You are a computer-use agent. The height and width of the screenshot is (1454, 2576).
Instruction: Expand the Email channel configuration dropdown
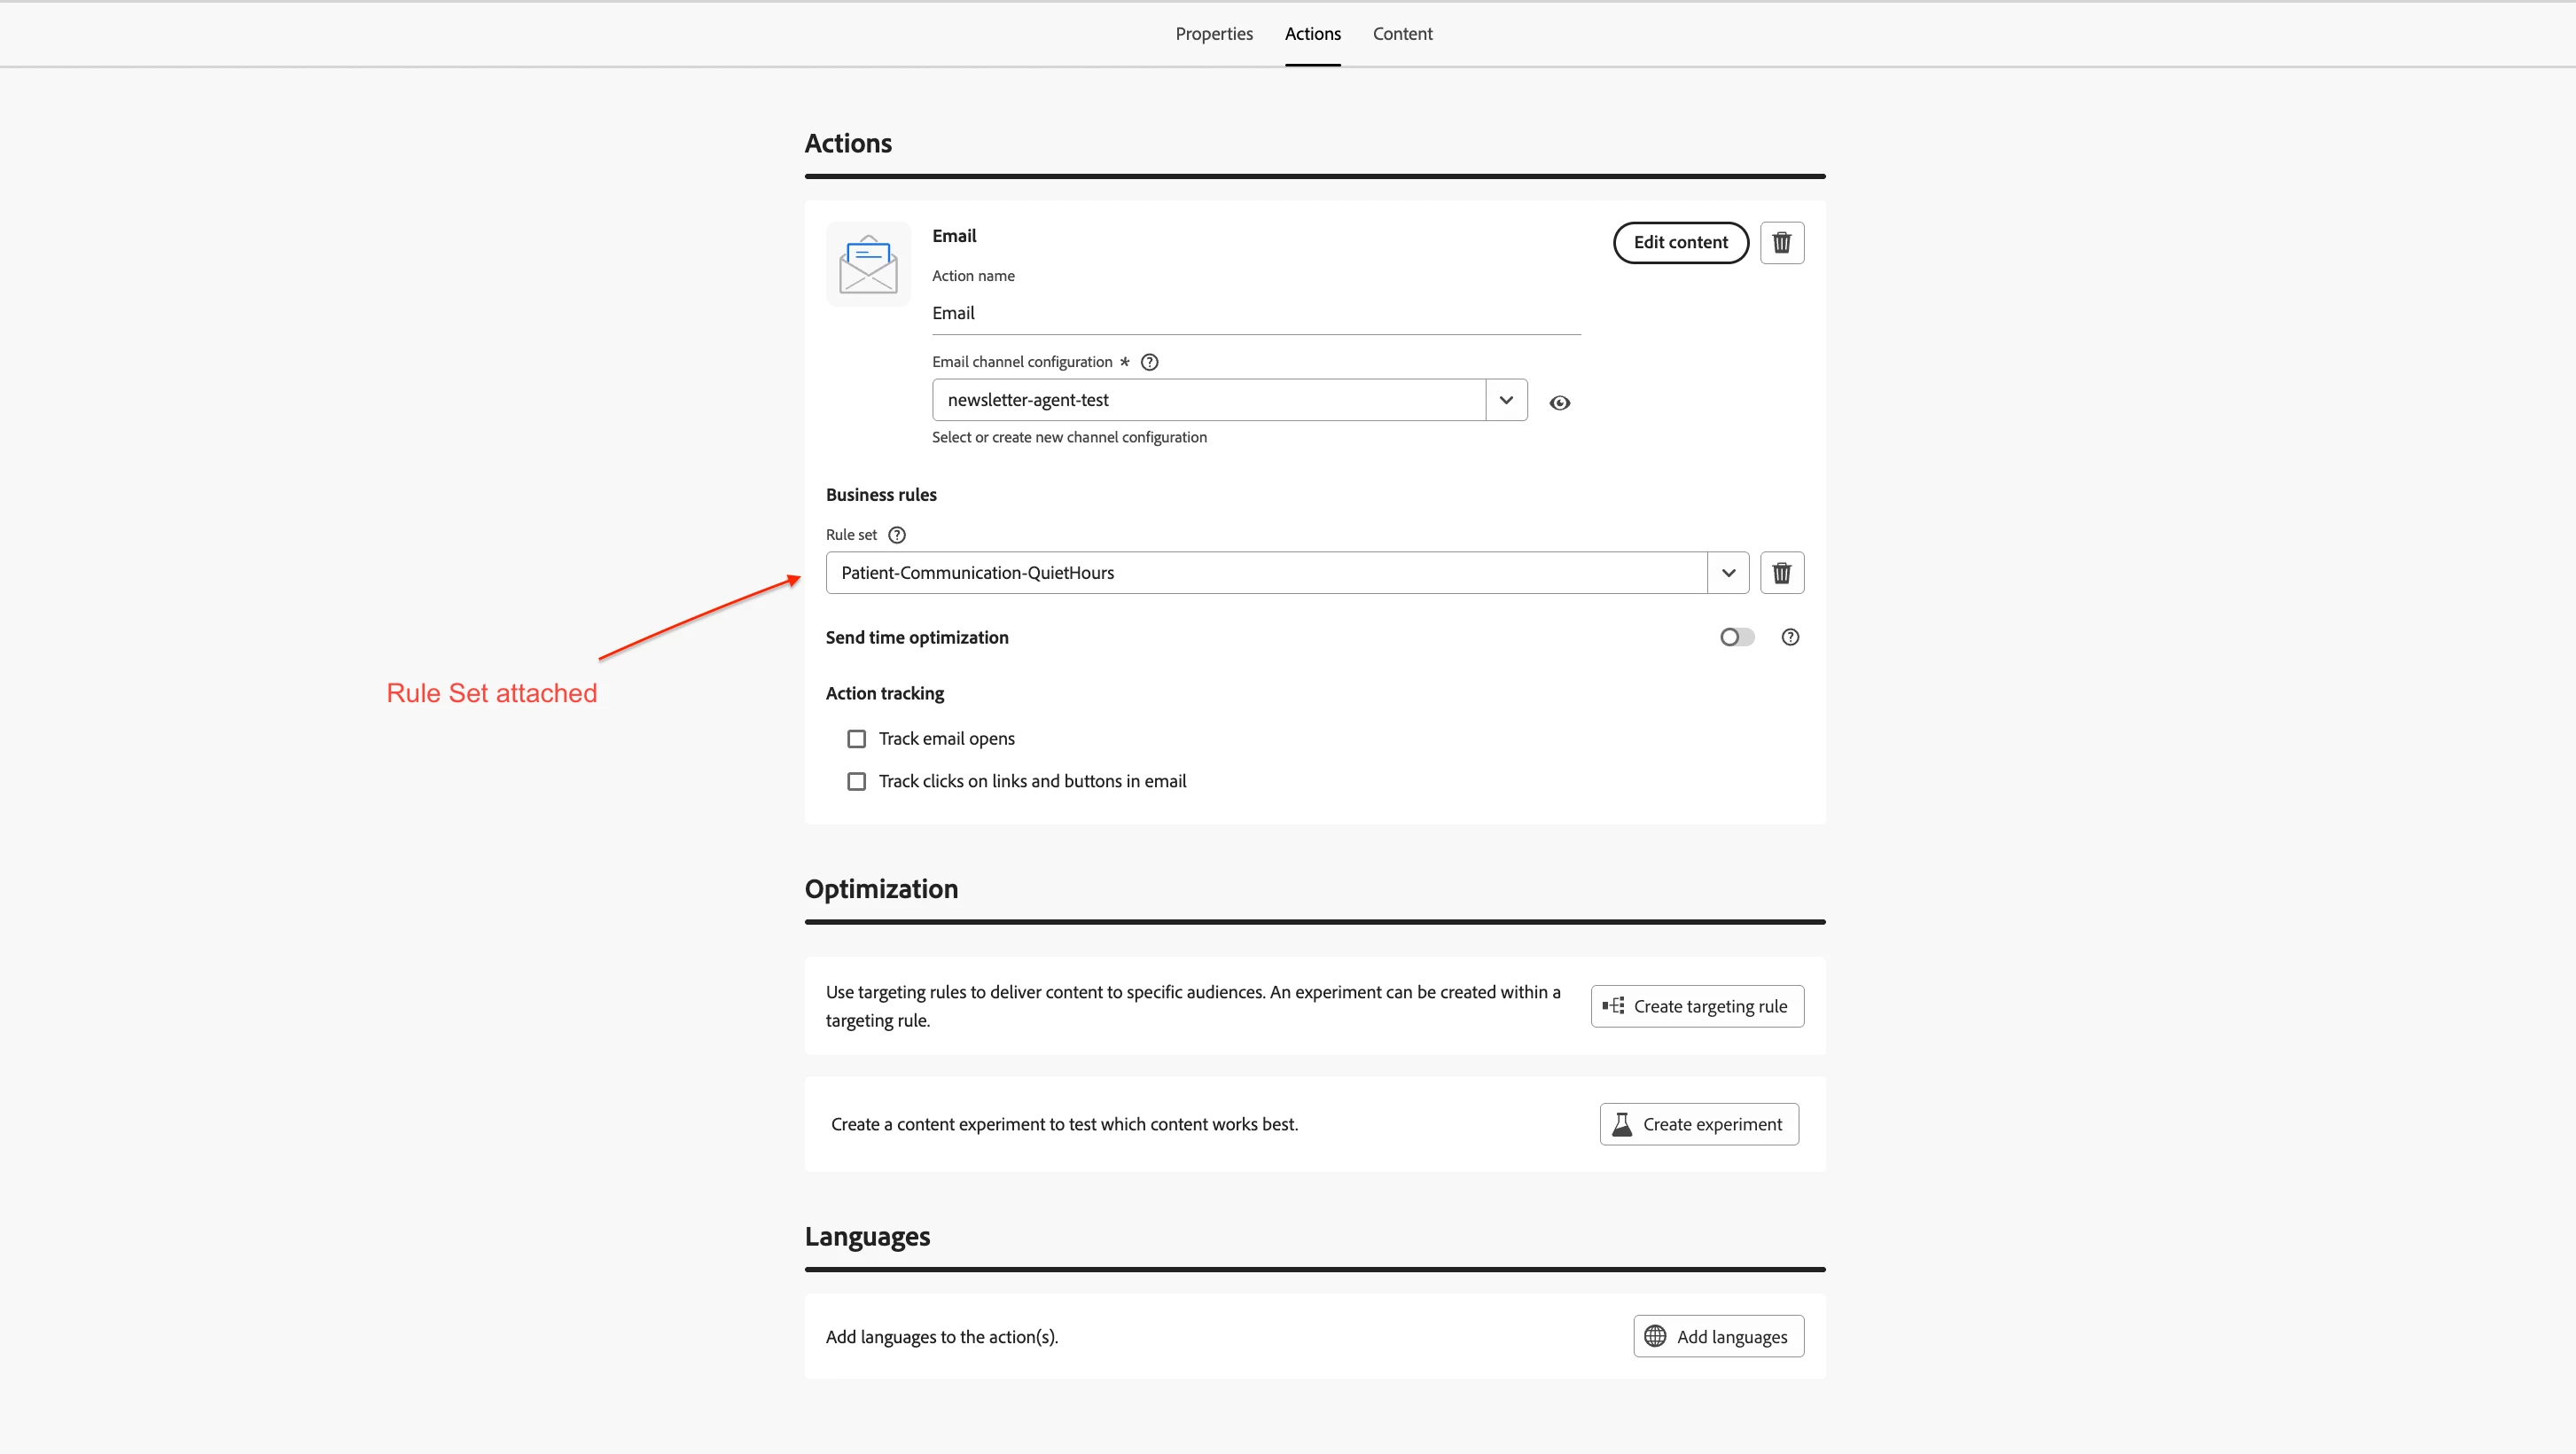(1506, 400)
